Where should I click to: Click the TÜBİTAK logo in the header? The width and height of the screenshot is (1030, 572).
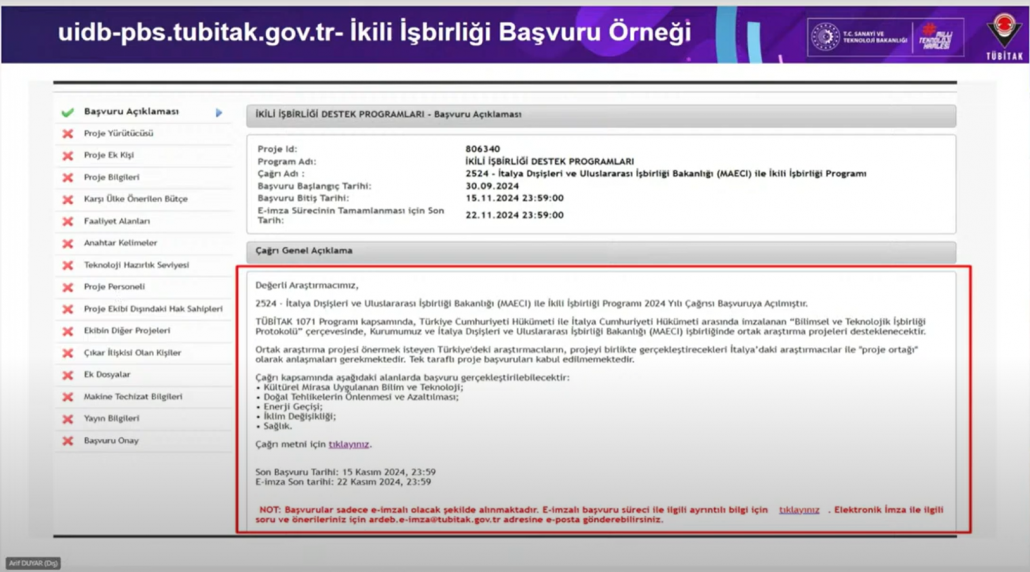pos(1003,34)
